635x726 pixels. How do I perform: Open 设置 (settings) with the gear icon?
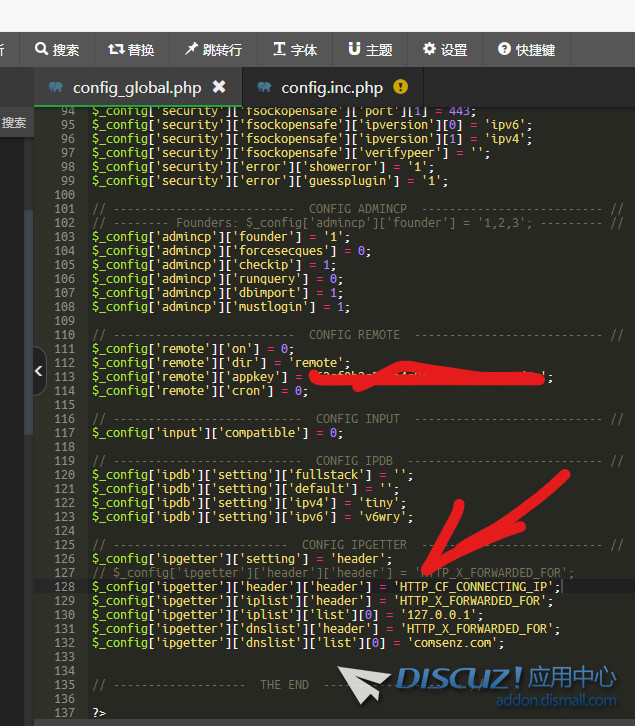tap(444, 49)
